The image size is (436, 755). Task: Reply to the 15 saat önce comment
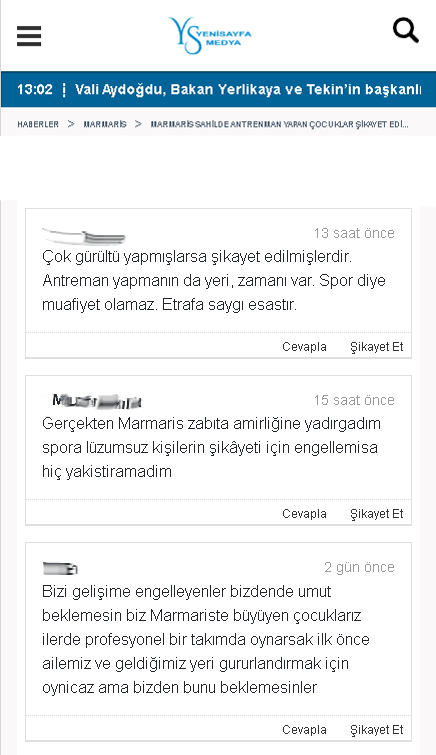coord(304,514)
